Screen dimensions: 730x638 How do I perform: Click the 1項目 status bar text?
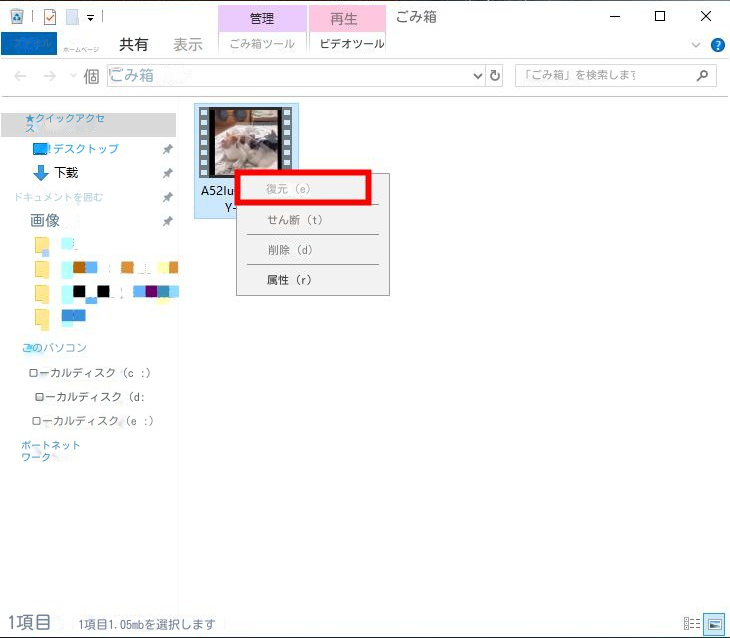point(29,623)
